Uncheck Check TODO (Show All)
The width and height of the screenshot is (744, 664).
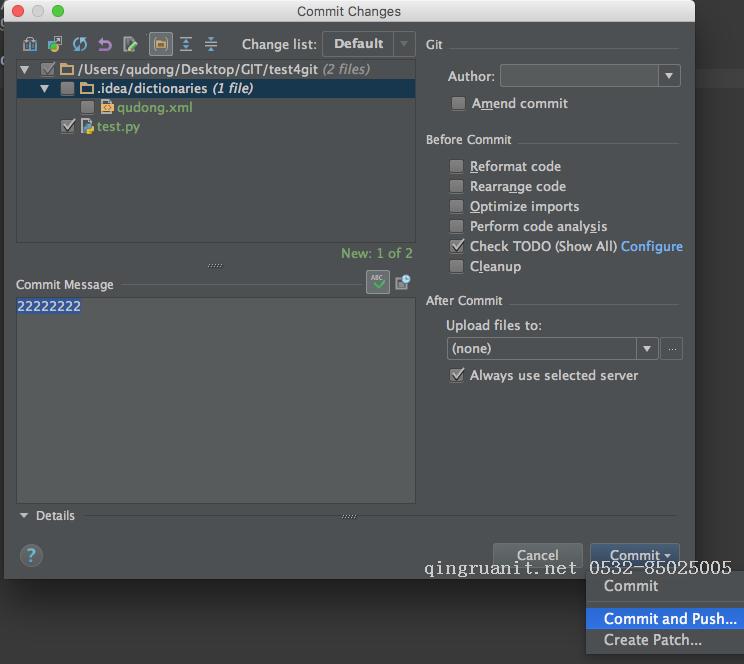(x=456, y=246)
